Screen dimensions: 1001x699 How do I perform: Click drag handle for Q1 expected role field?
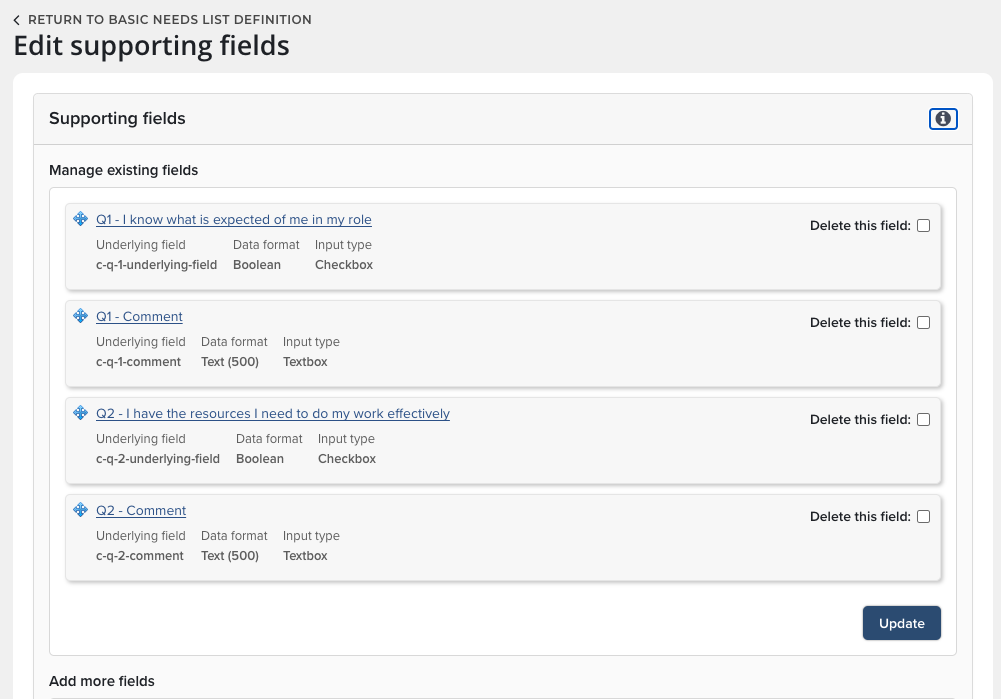tap(81, 219)
